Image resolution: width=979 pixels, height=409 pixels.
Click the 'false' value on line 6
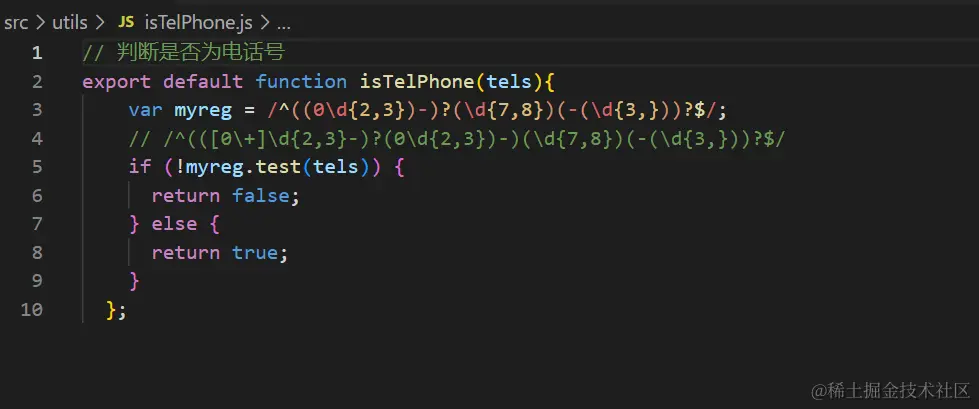coord(260,196)
